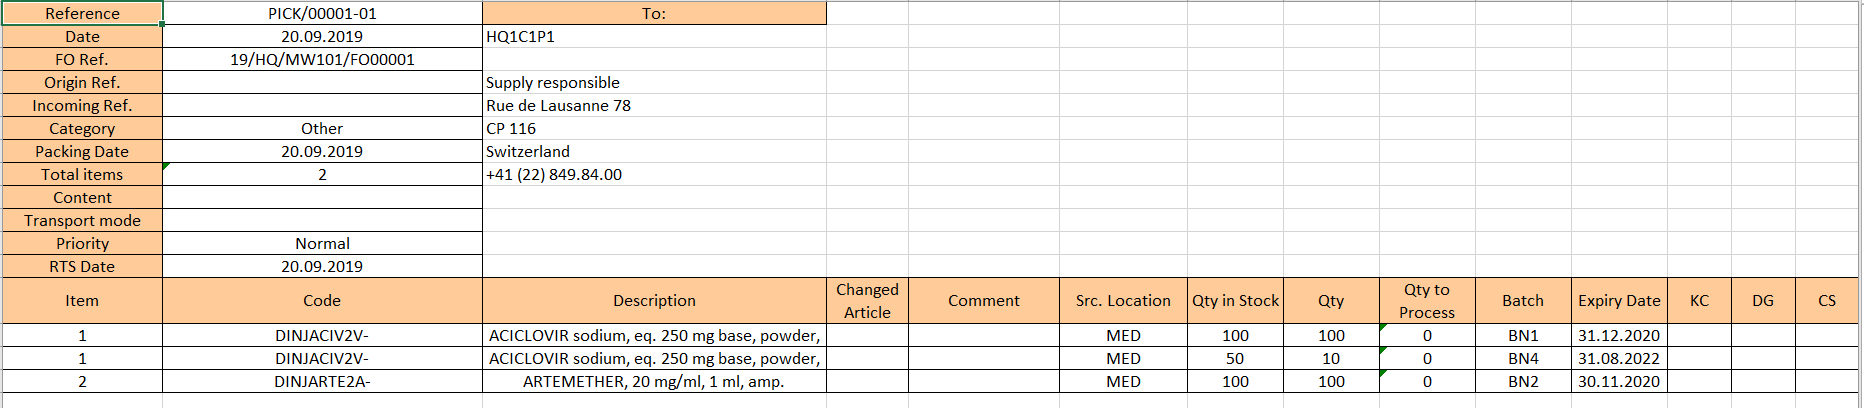Click the PICK/00001-01 reference value cell

322,13
